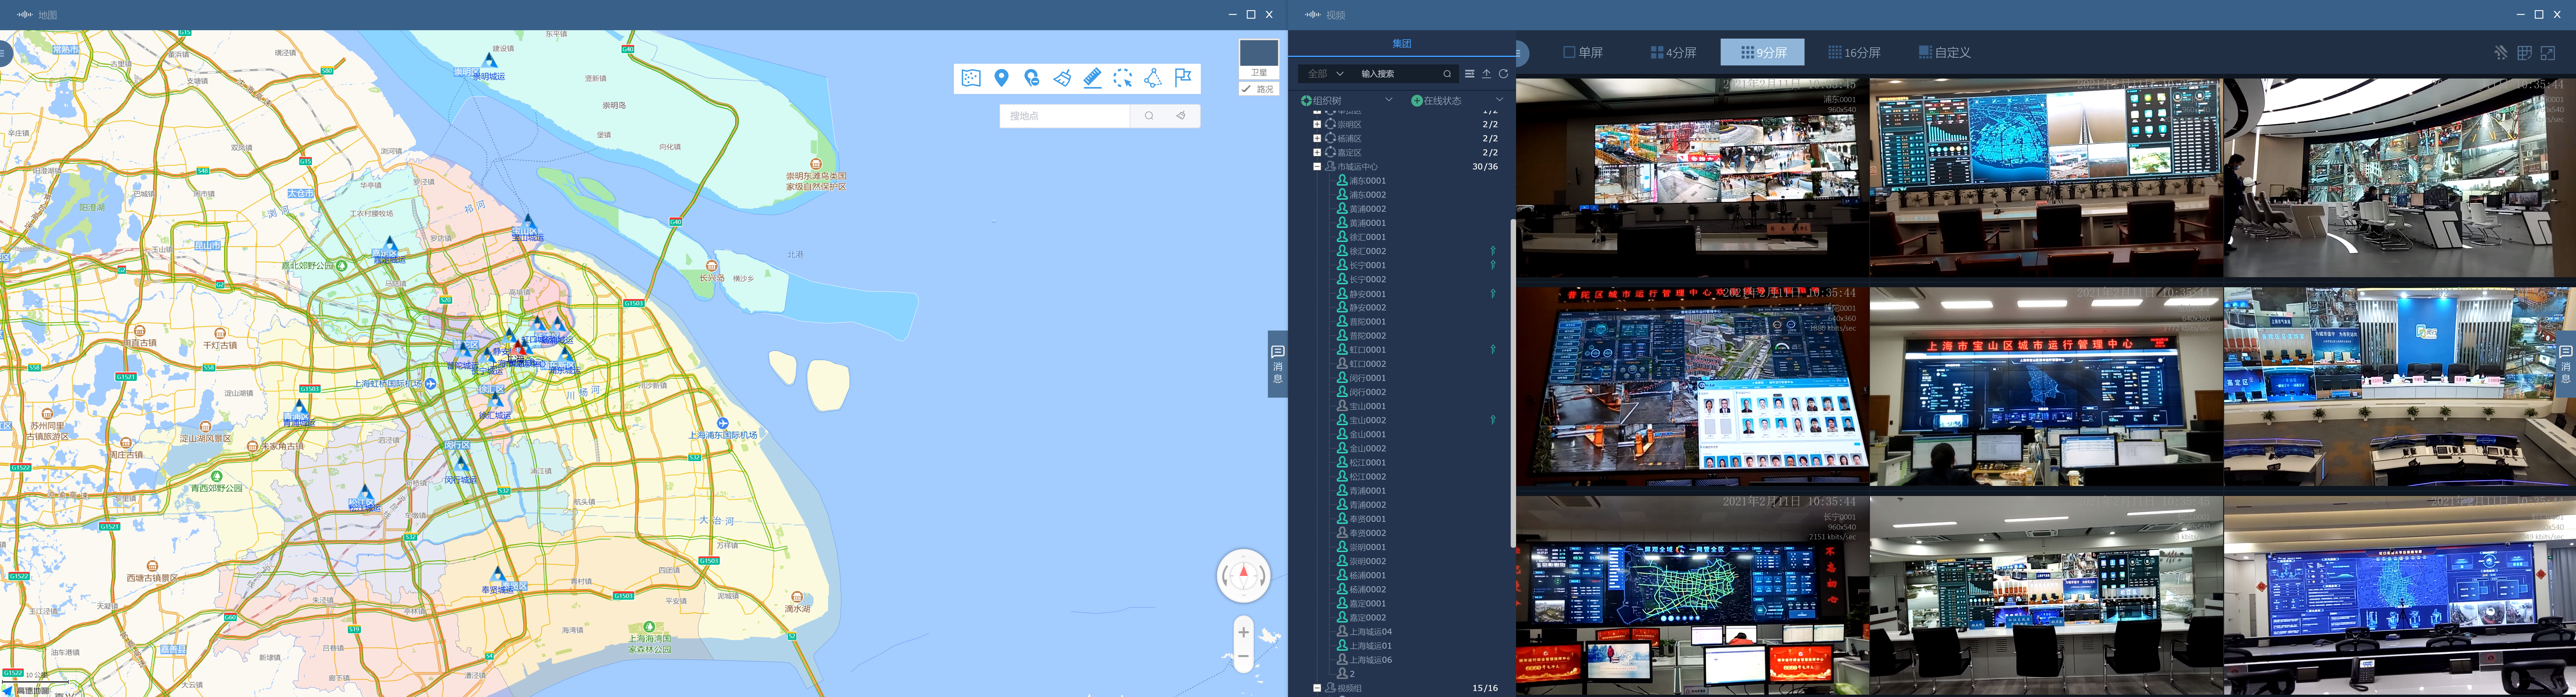Expand the 崇明区 tree node
Viewport: 2576px width, 697px height.
[x=1317, y=125]
